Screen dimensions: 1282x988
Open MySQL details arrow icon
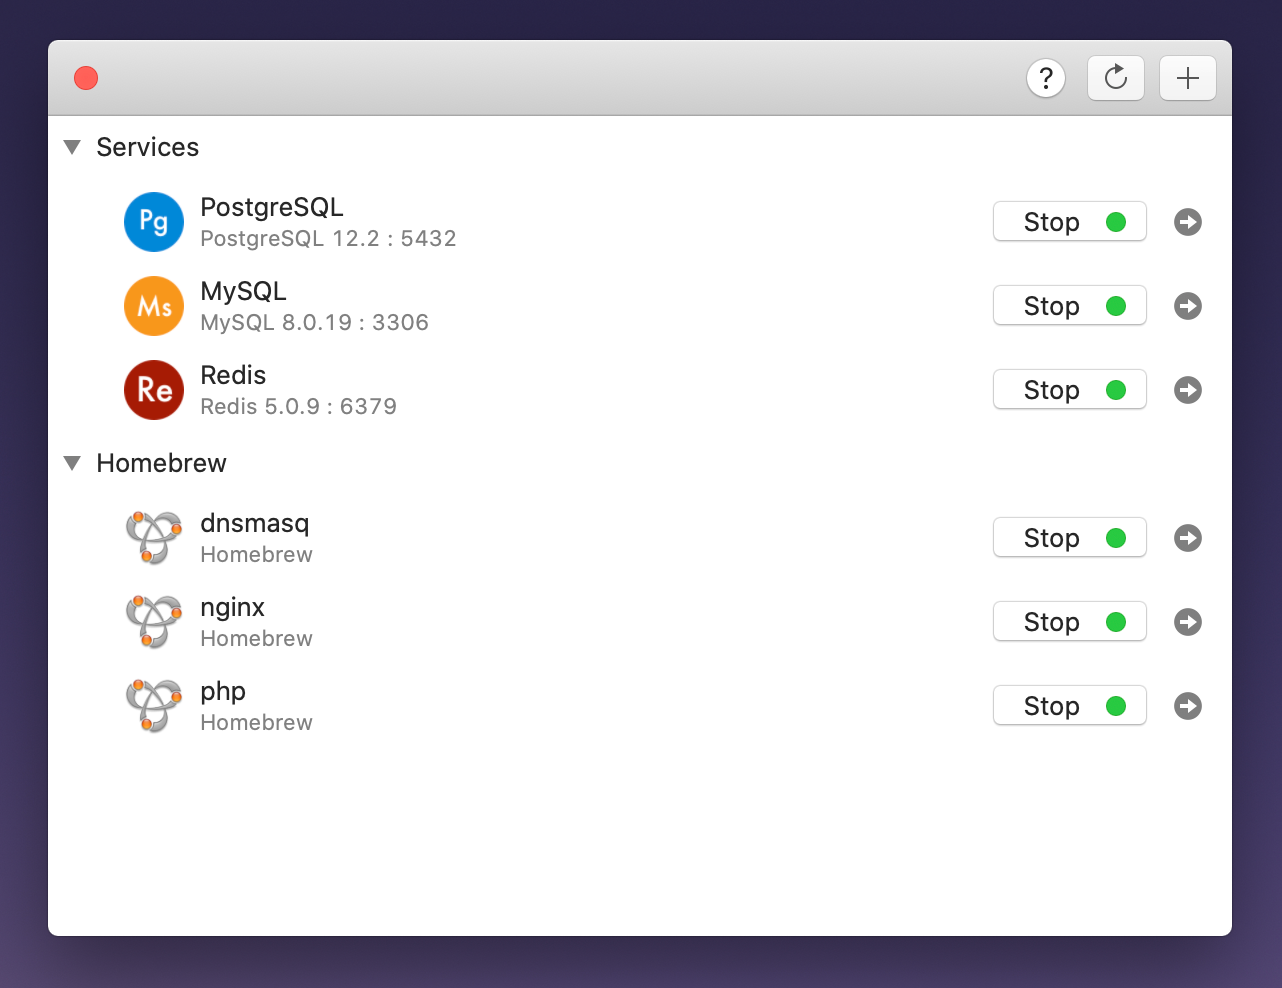1188,306
